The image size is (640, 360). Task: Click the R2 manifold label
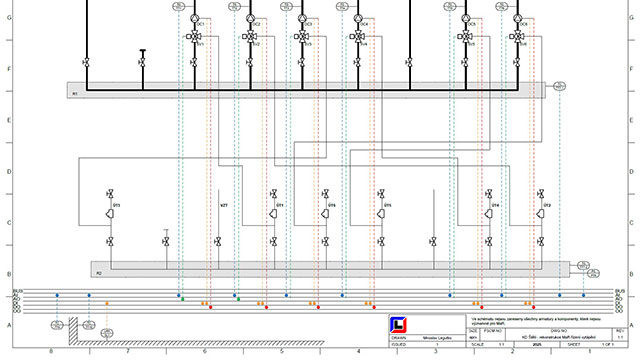pyautogui.click(x=99, y=273)
